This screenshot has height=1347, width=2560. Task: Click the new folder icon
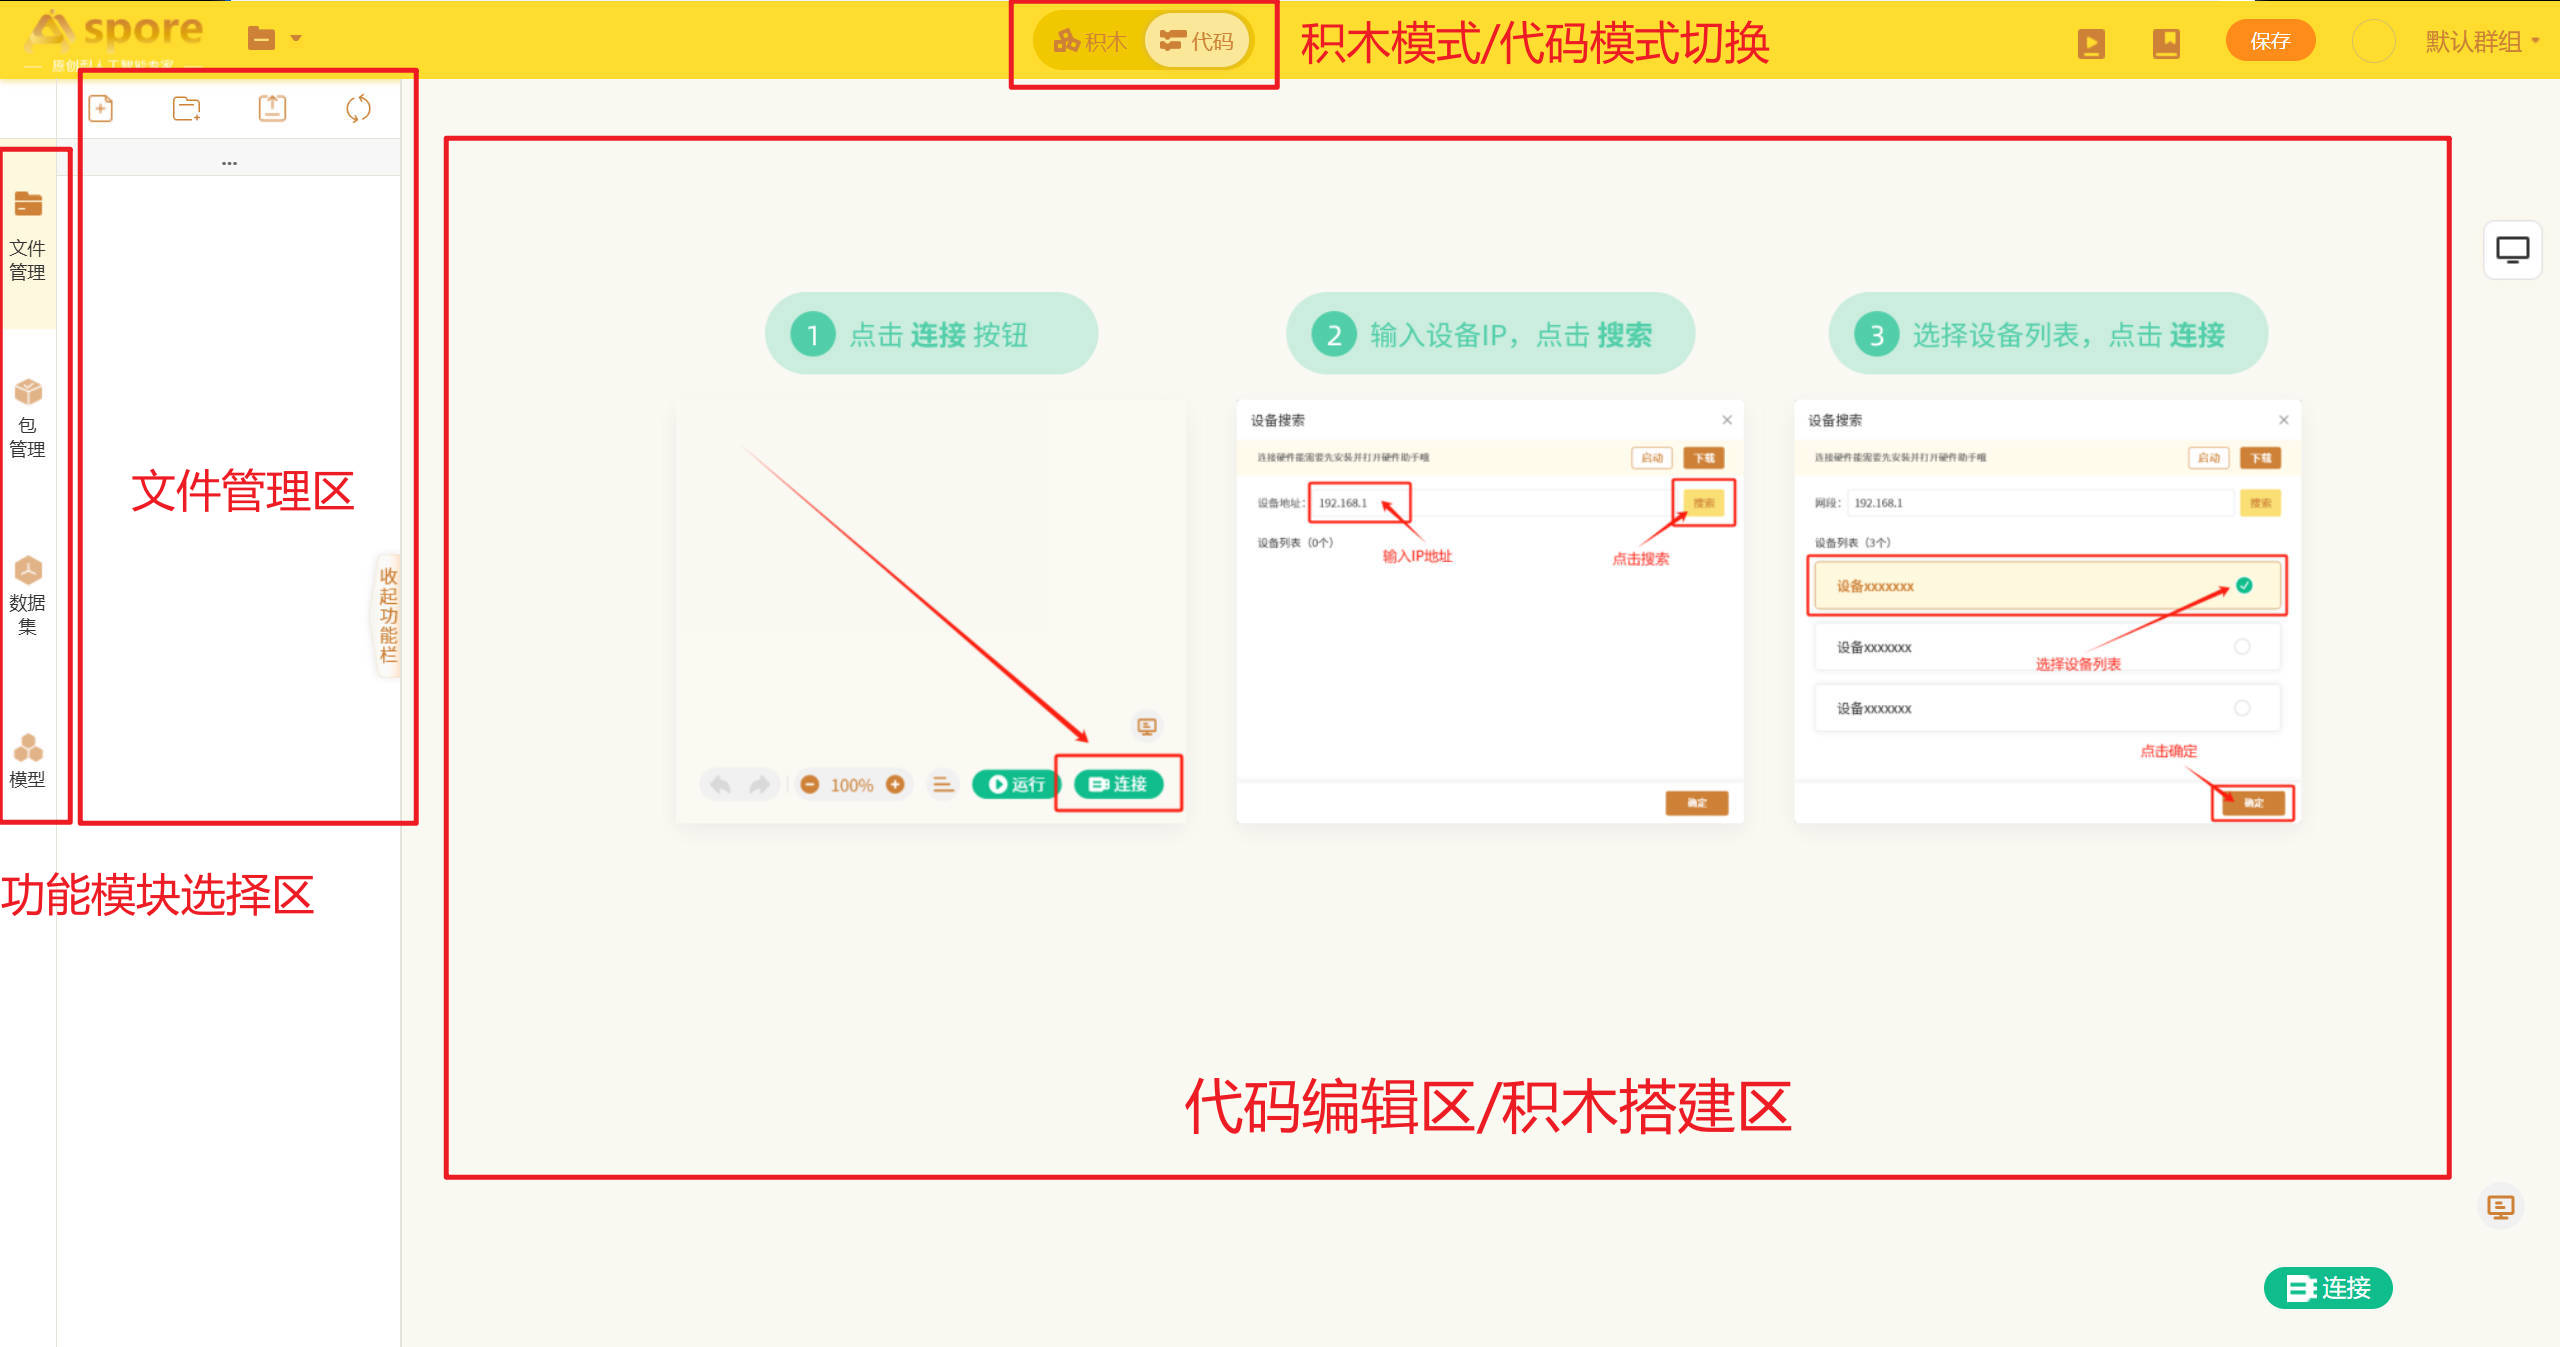187,108
